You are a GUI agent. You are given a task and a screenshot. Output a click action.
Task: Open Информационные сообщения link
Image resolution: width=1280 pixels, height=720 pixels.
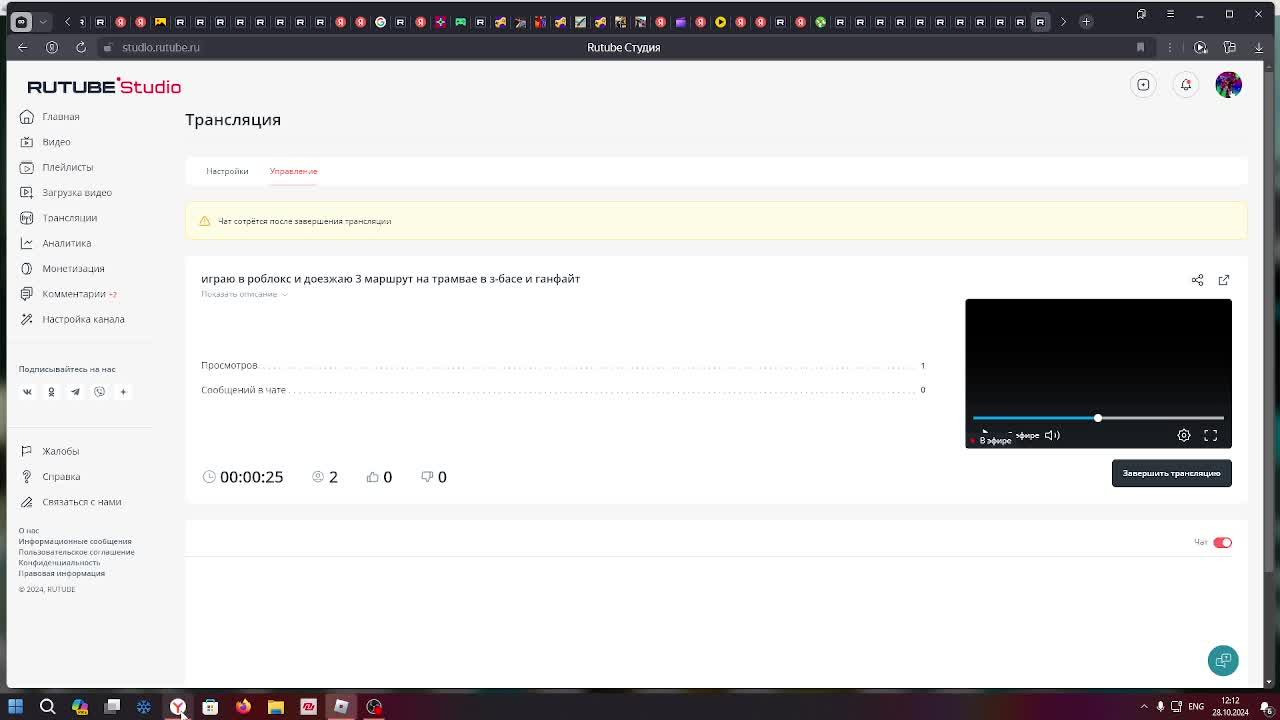click(75, 541)
